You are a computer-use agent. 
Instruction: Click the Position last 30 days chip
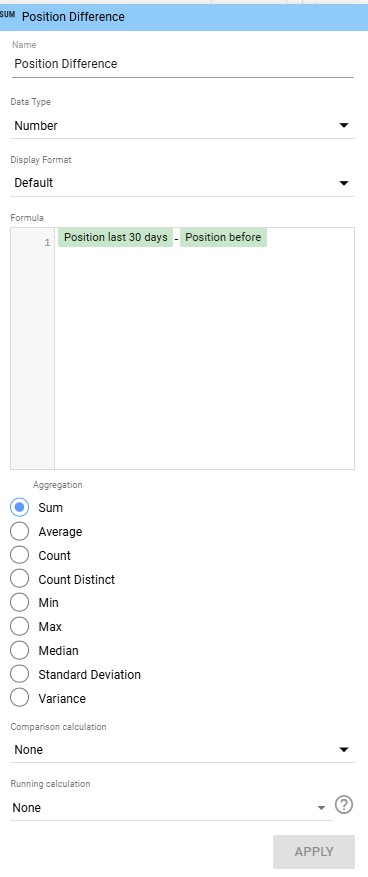[x=116, y=237]
